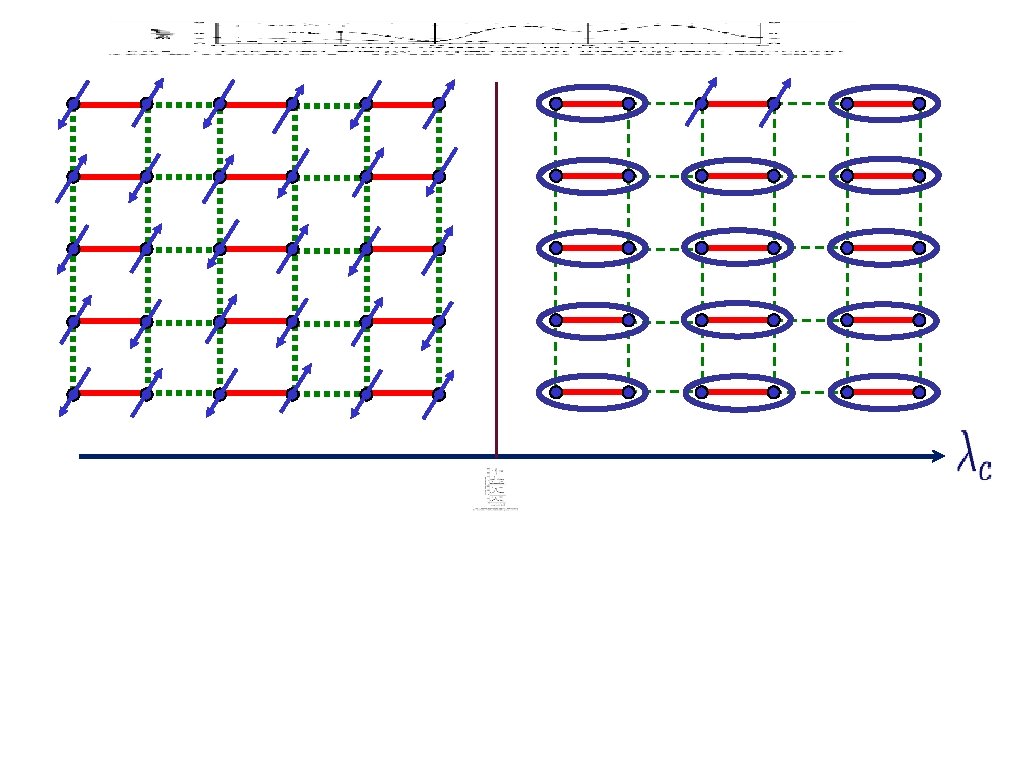Viewport: 1024px width, 768px height.
Task: Click the λc axis label
Action: pyautogui.click(x=974, y=455)
